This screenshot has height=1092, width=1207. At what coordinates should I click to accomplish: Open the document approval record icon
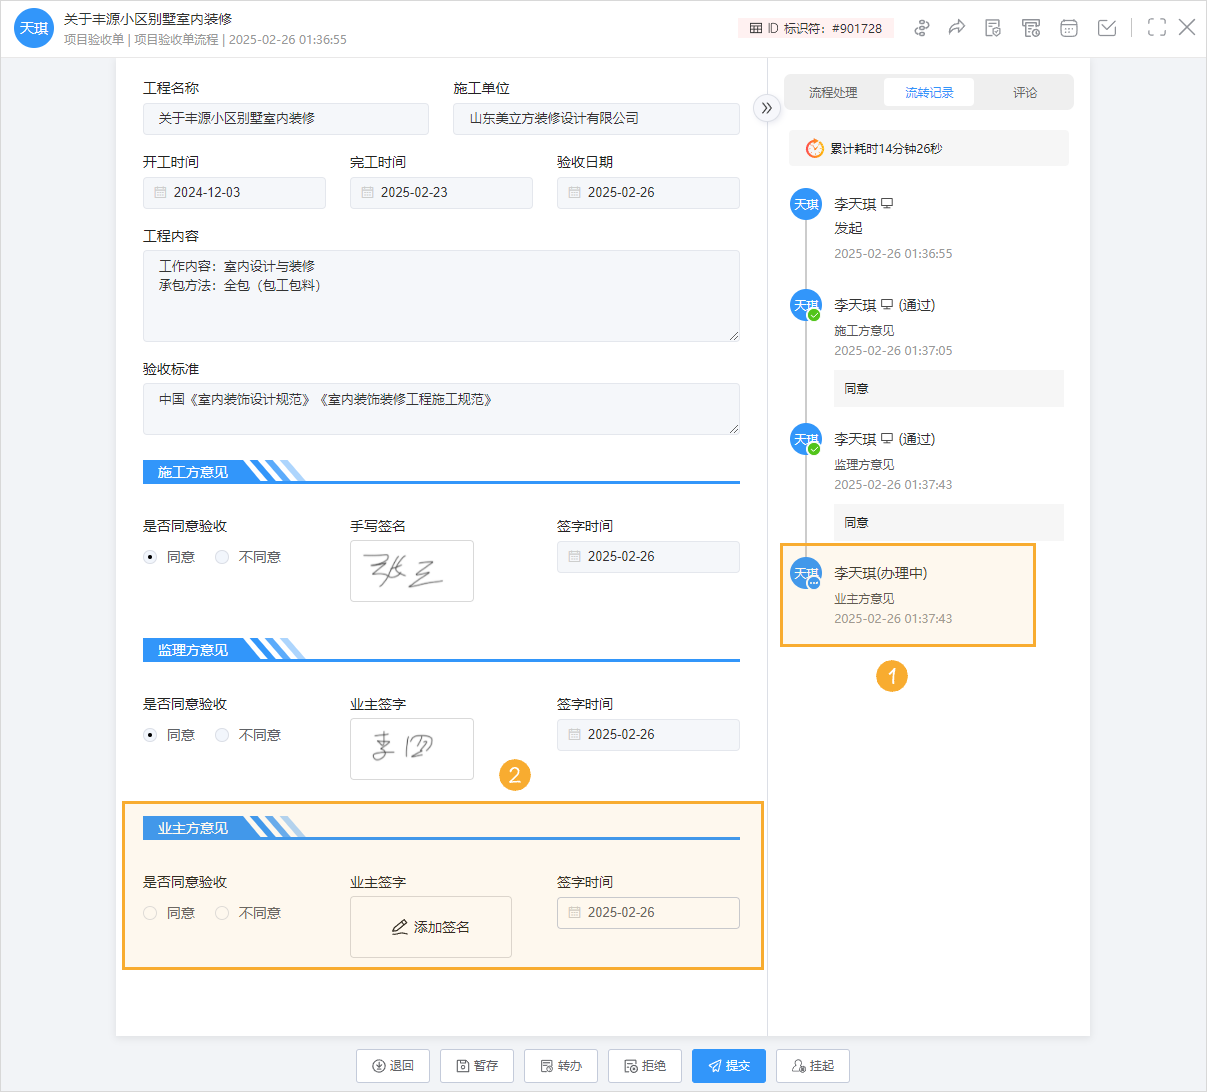tap(993, 28)
